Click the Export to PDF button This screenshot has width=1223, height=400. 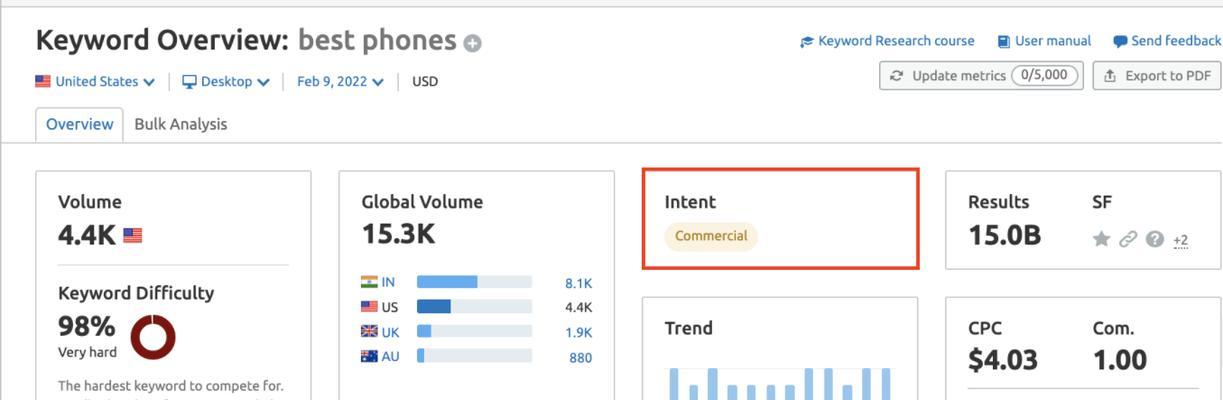(1157, 75)
